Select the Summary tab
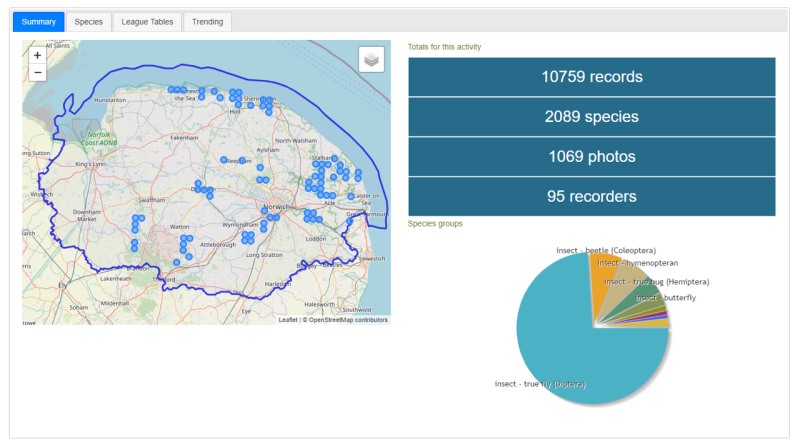Screen dimensions: 800x444 click(38, 21)
